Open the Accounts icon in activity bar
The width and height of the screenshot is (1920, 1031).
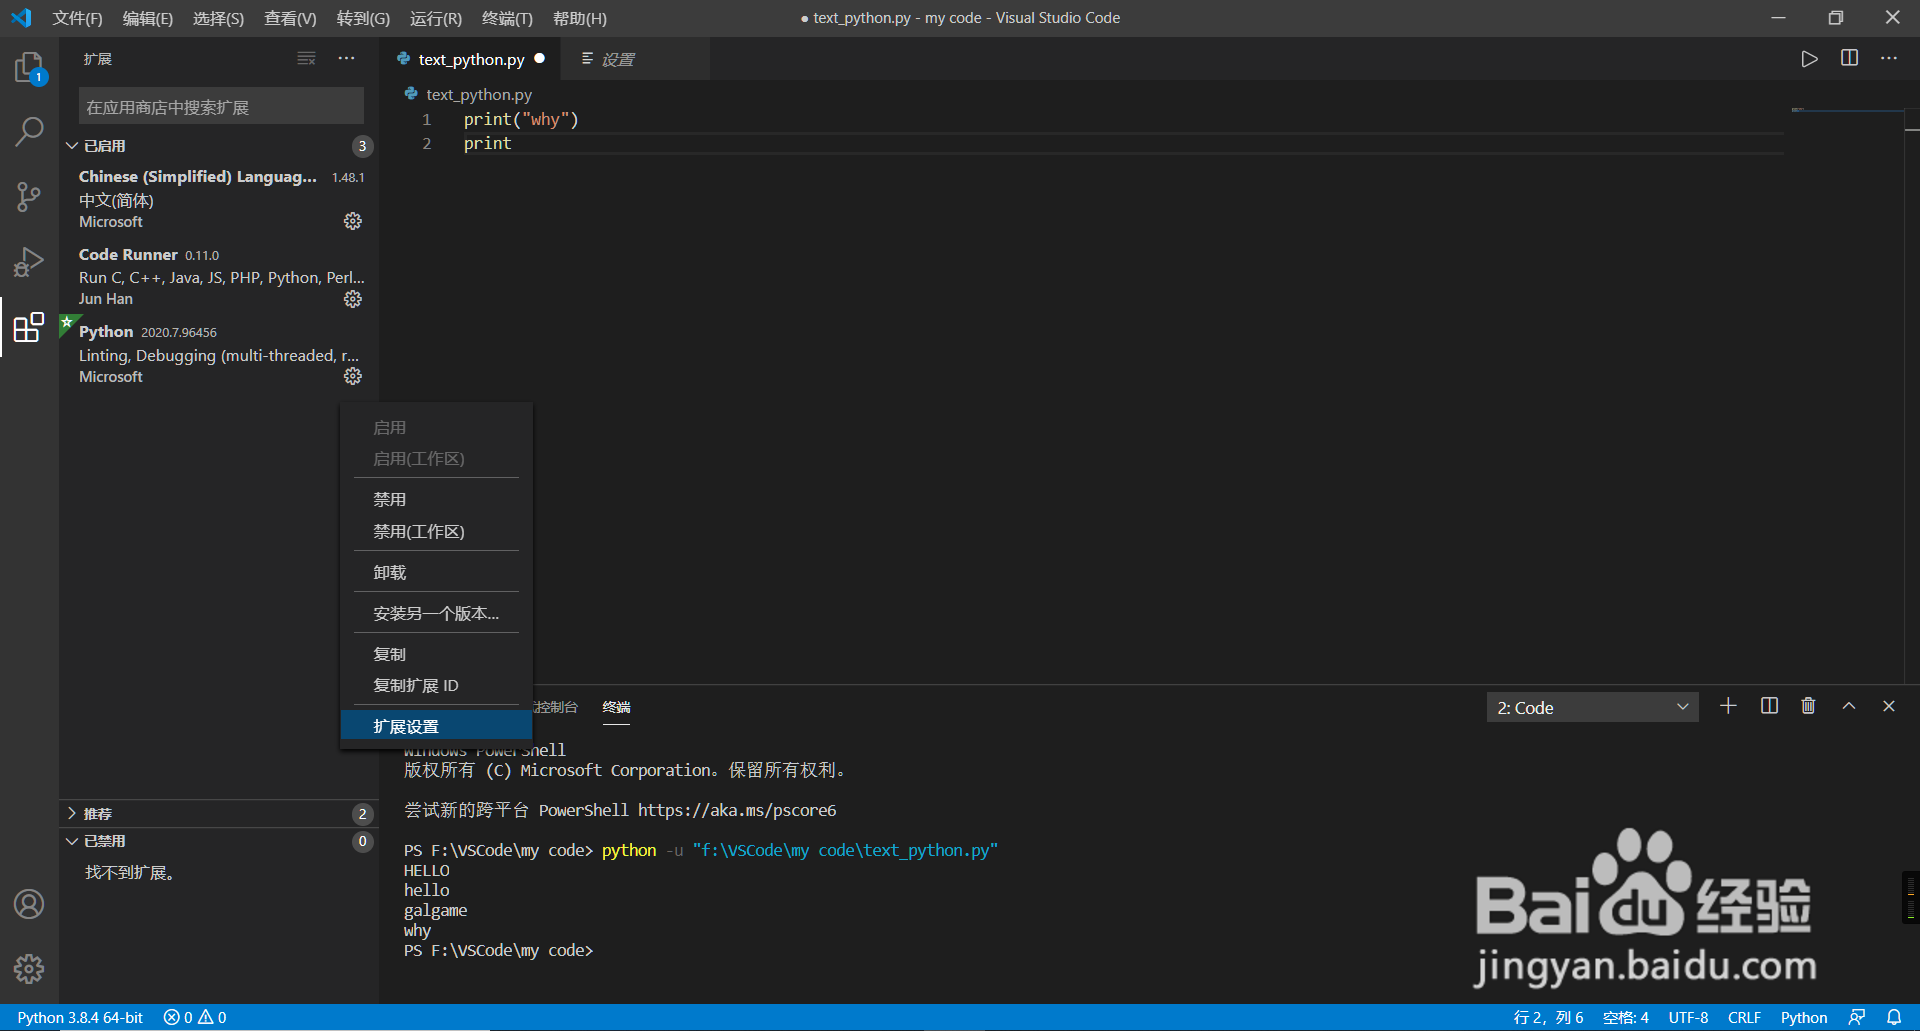[x=29, y=904]
